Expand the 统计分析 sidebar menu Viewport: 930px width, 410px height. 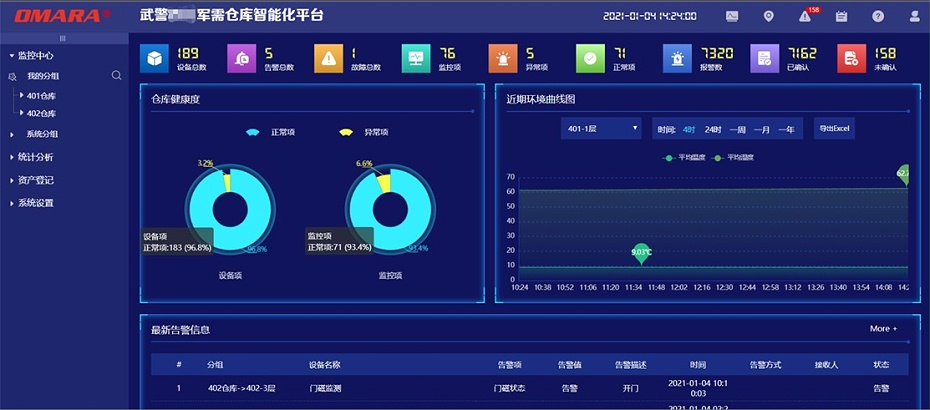click(x=36, y=157)
